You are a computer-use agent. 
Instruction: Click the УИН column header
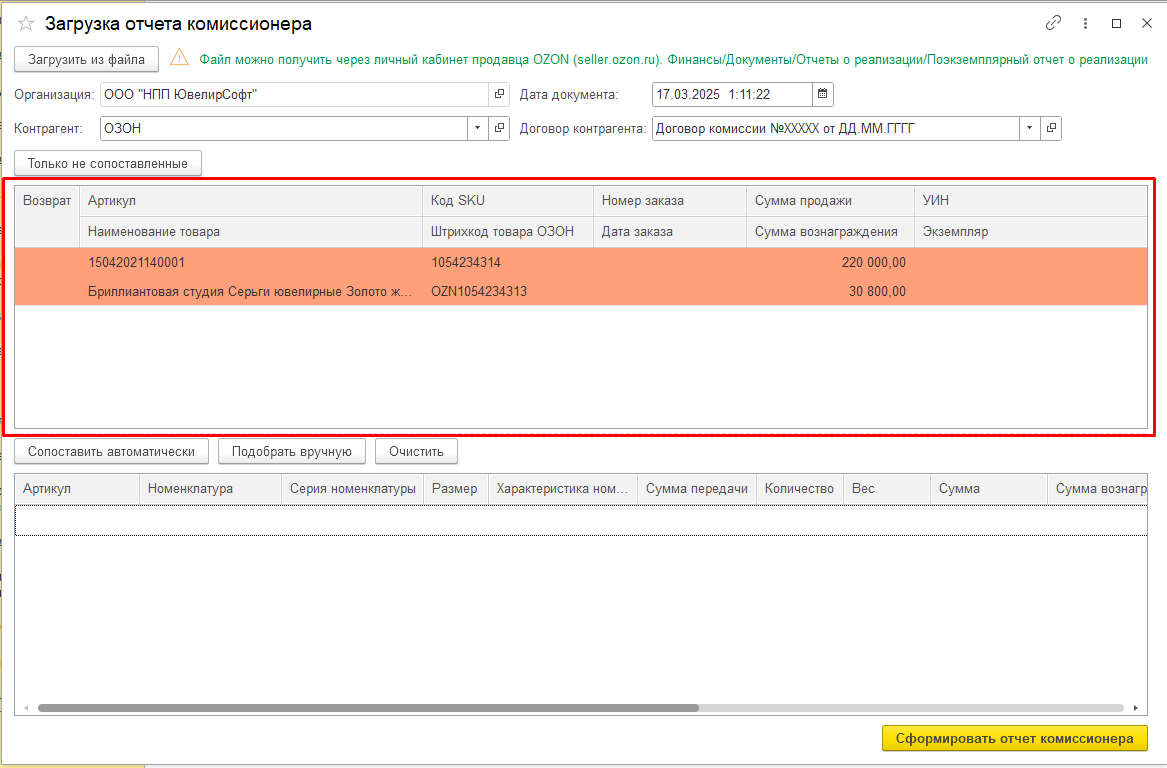[x=1031, y=201]
